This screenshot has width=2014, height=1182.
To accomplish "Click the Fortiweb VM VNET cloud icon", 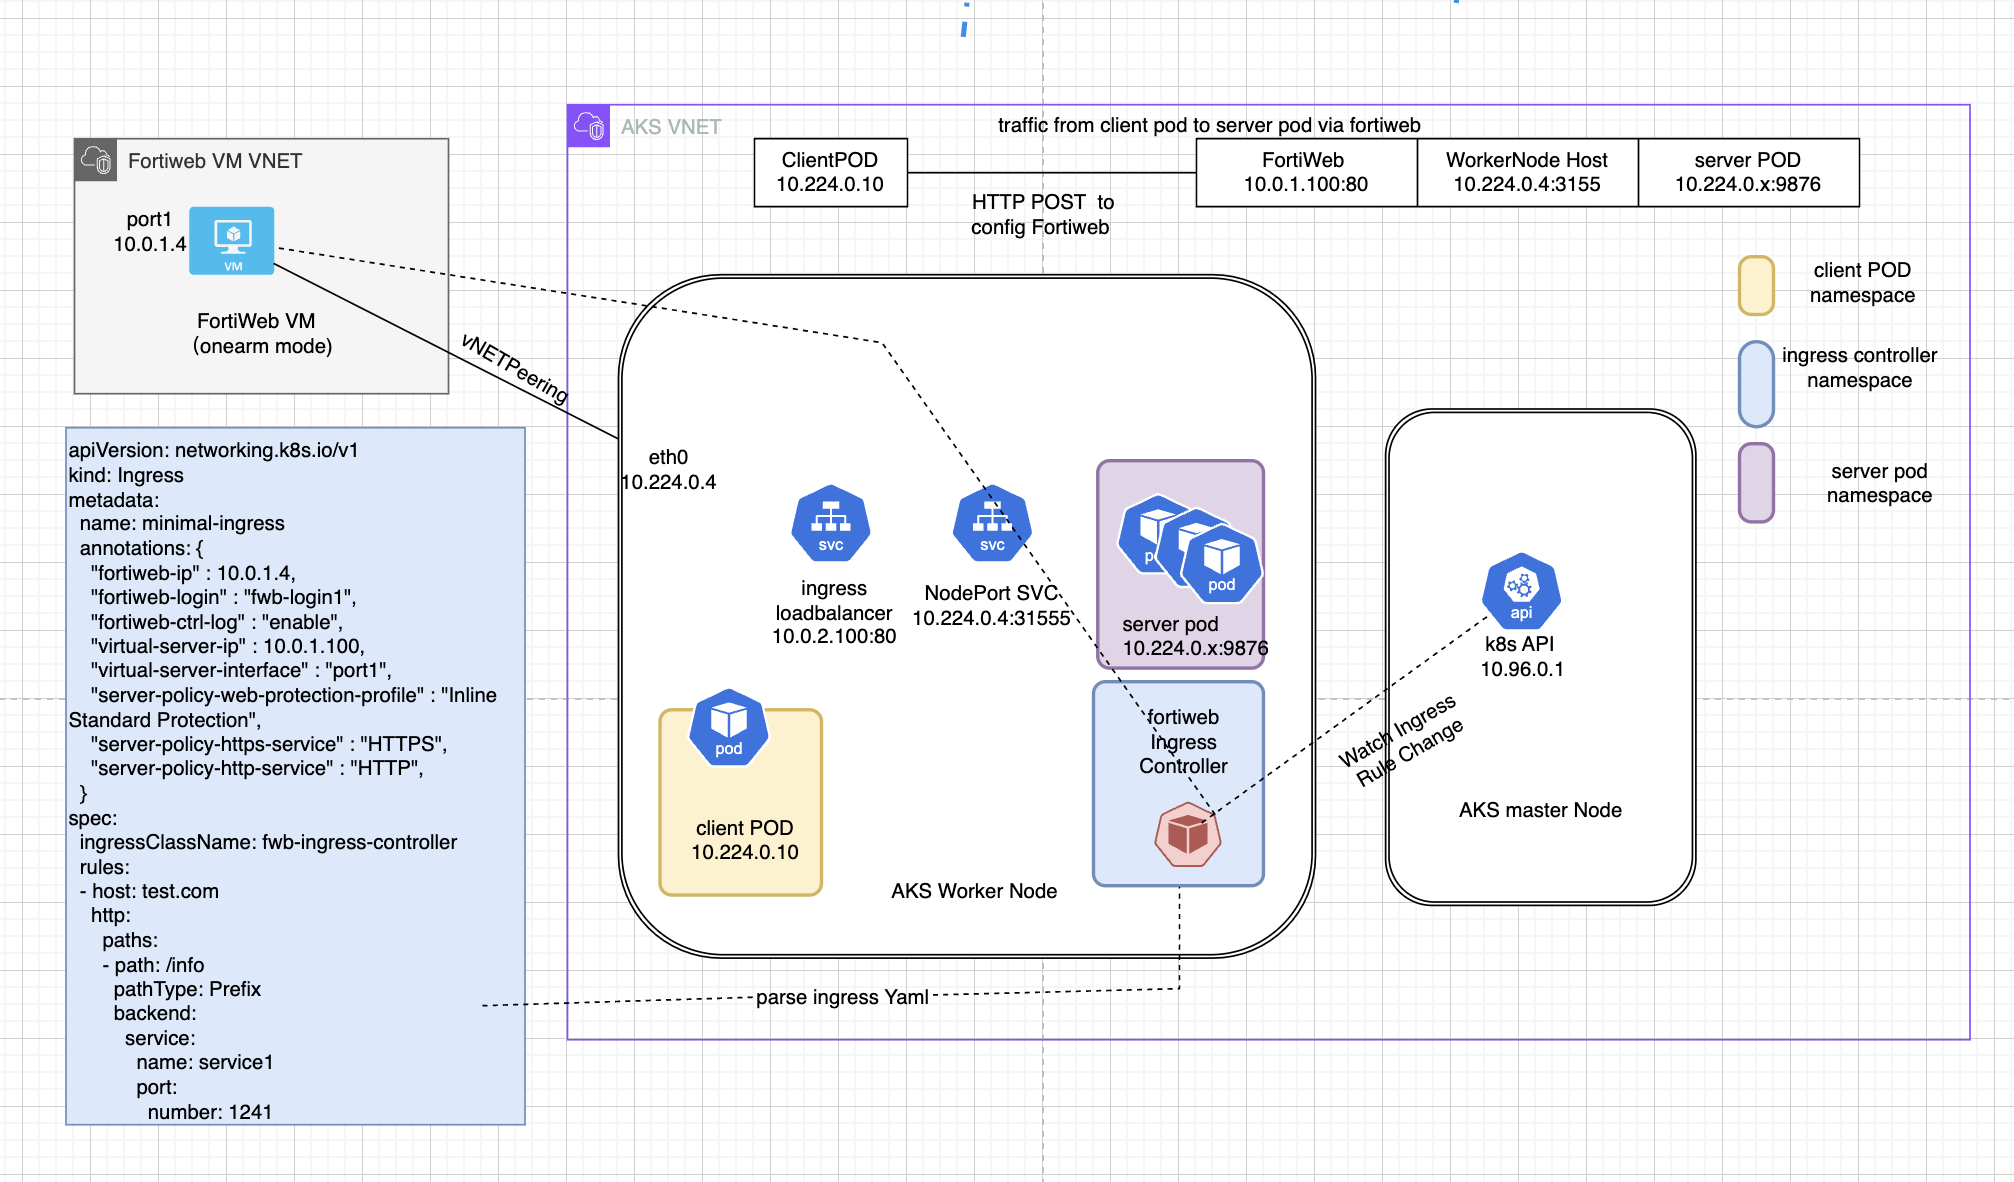I will coord(96,160).
